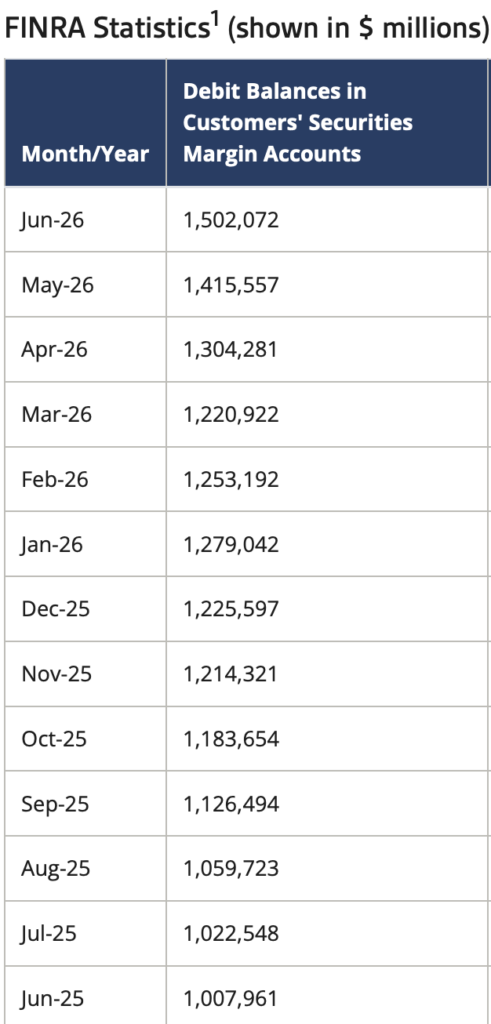Click the 1,279,042 value for Jan-26
Screen dimensions: 491x1024
pos(231,544)
